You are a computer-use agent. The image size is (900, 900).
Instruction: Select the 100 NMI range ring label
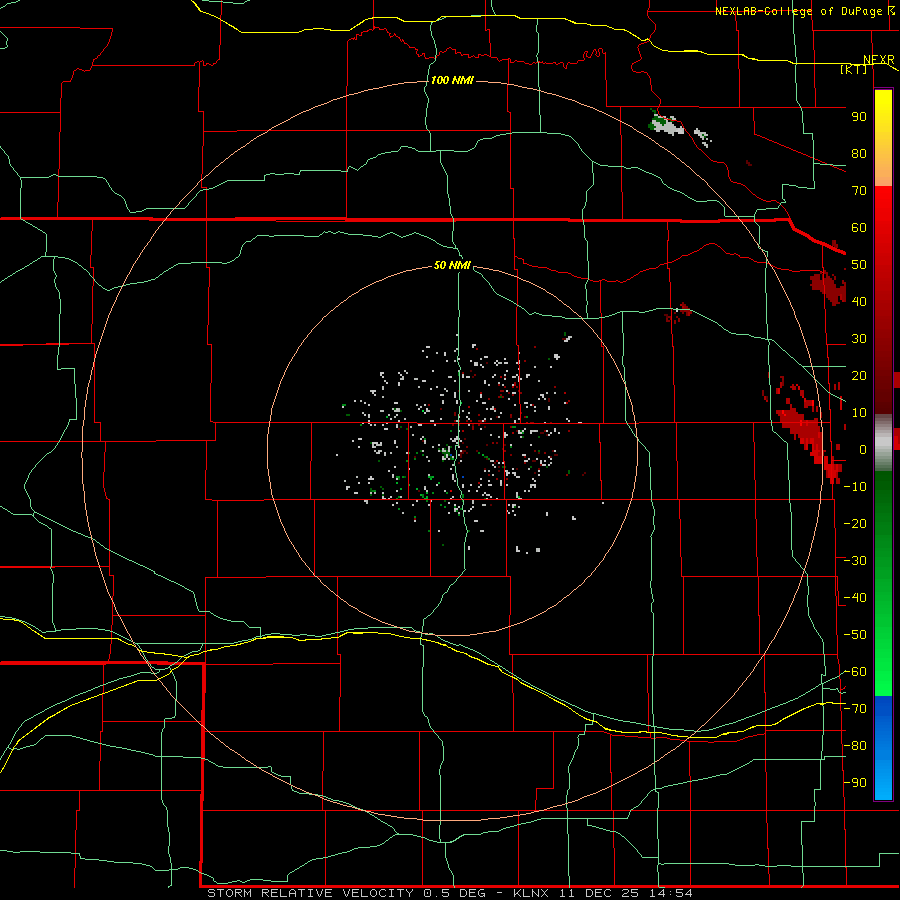(452, 80)
